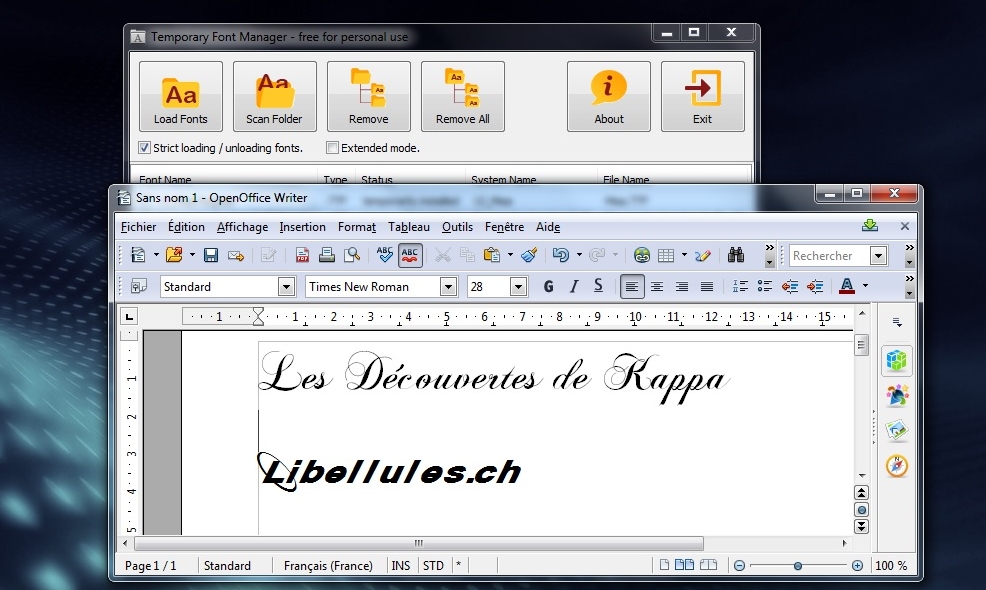Click the zoom in plus button
The width and height of the screenshot is (986, 590).
click(857, 565)
